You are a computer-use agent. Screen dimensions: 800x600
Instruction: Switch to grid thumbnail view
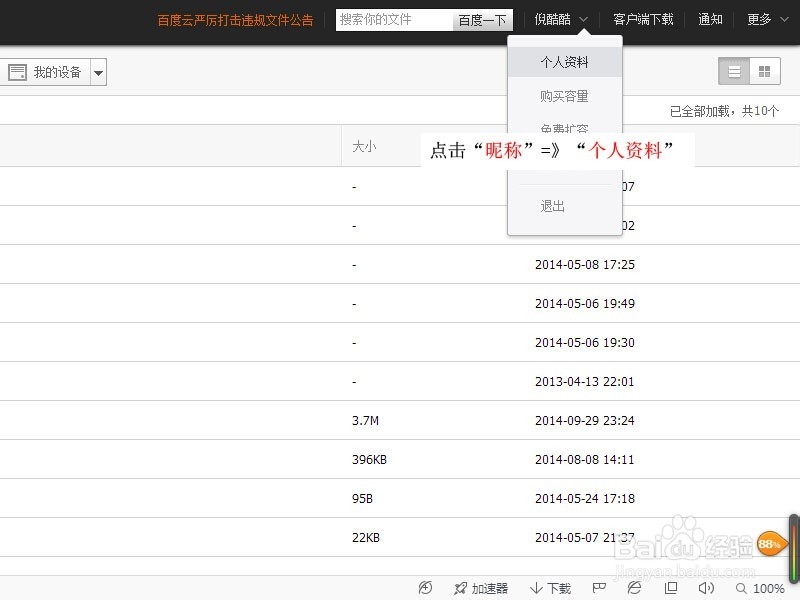[x=764, y=71]
